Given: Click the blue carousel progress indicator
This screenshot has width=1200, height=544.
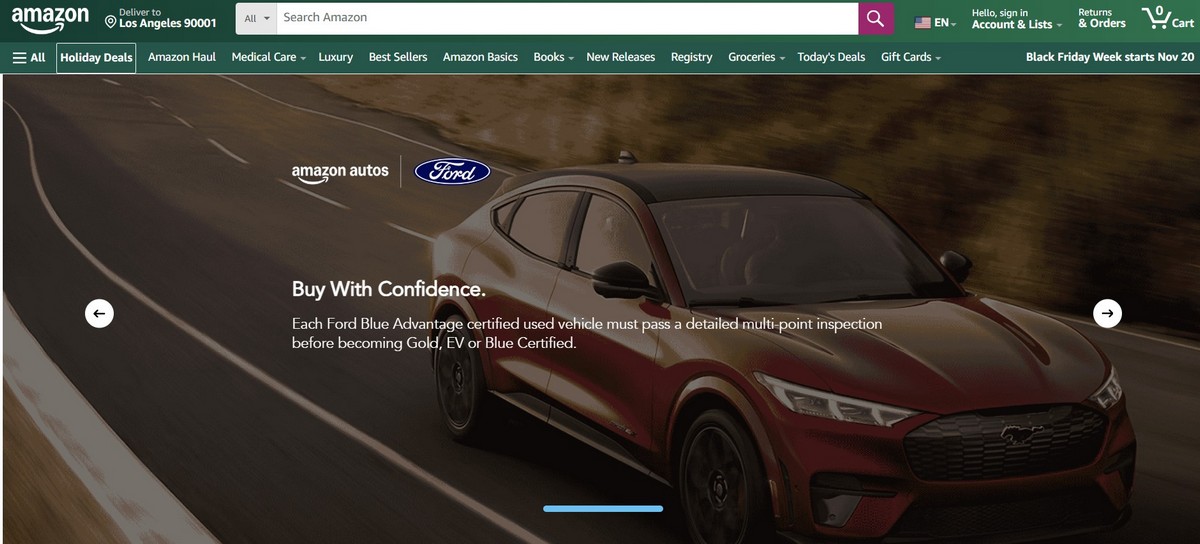Looking at the screenshot, I should [603, 508].
